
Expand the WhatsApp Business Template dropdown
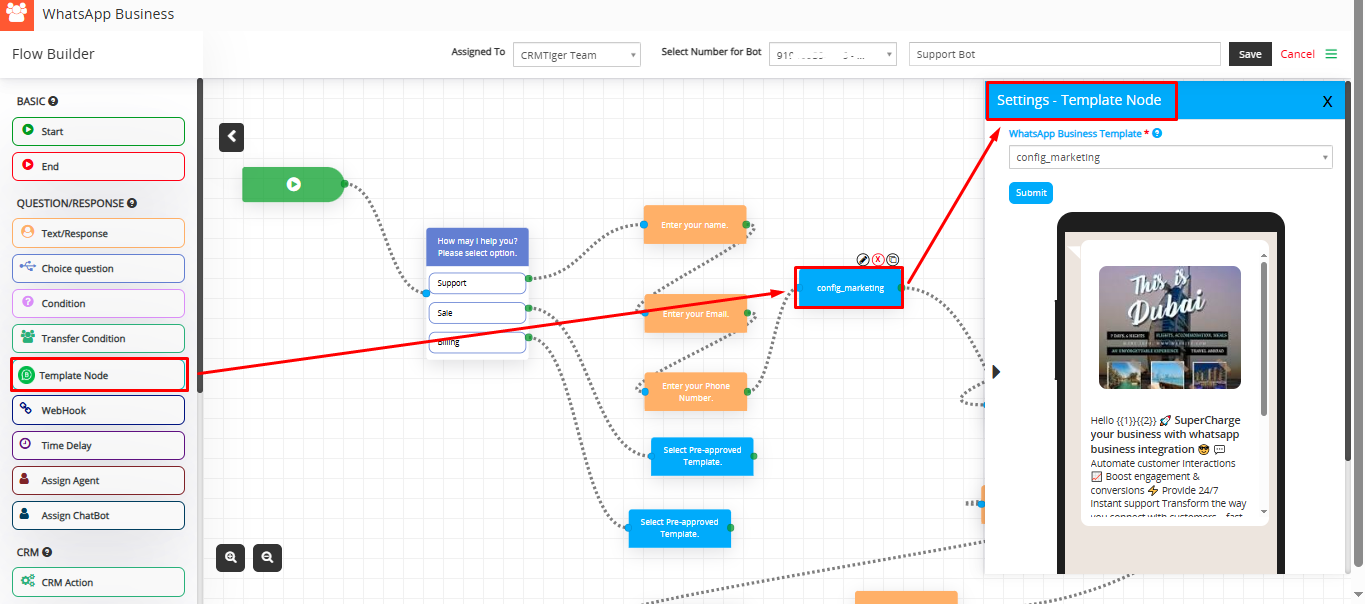coord(1170,157)
